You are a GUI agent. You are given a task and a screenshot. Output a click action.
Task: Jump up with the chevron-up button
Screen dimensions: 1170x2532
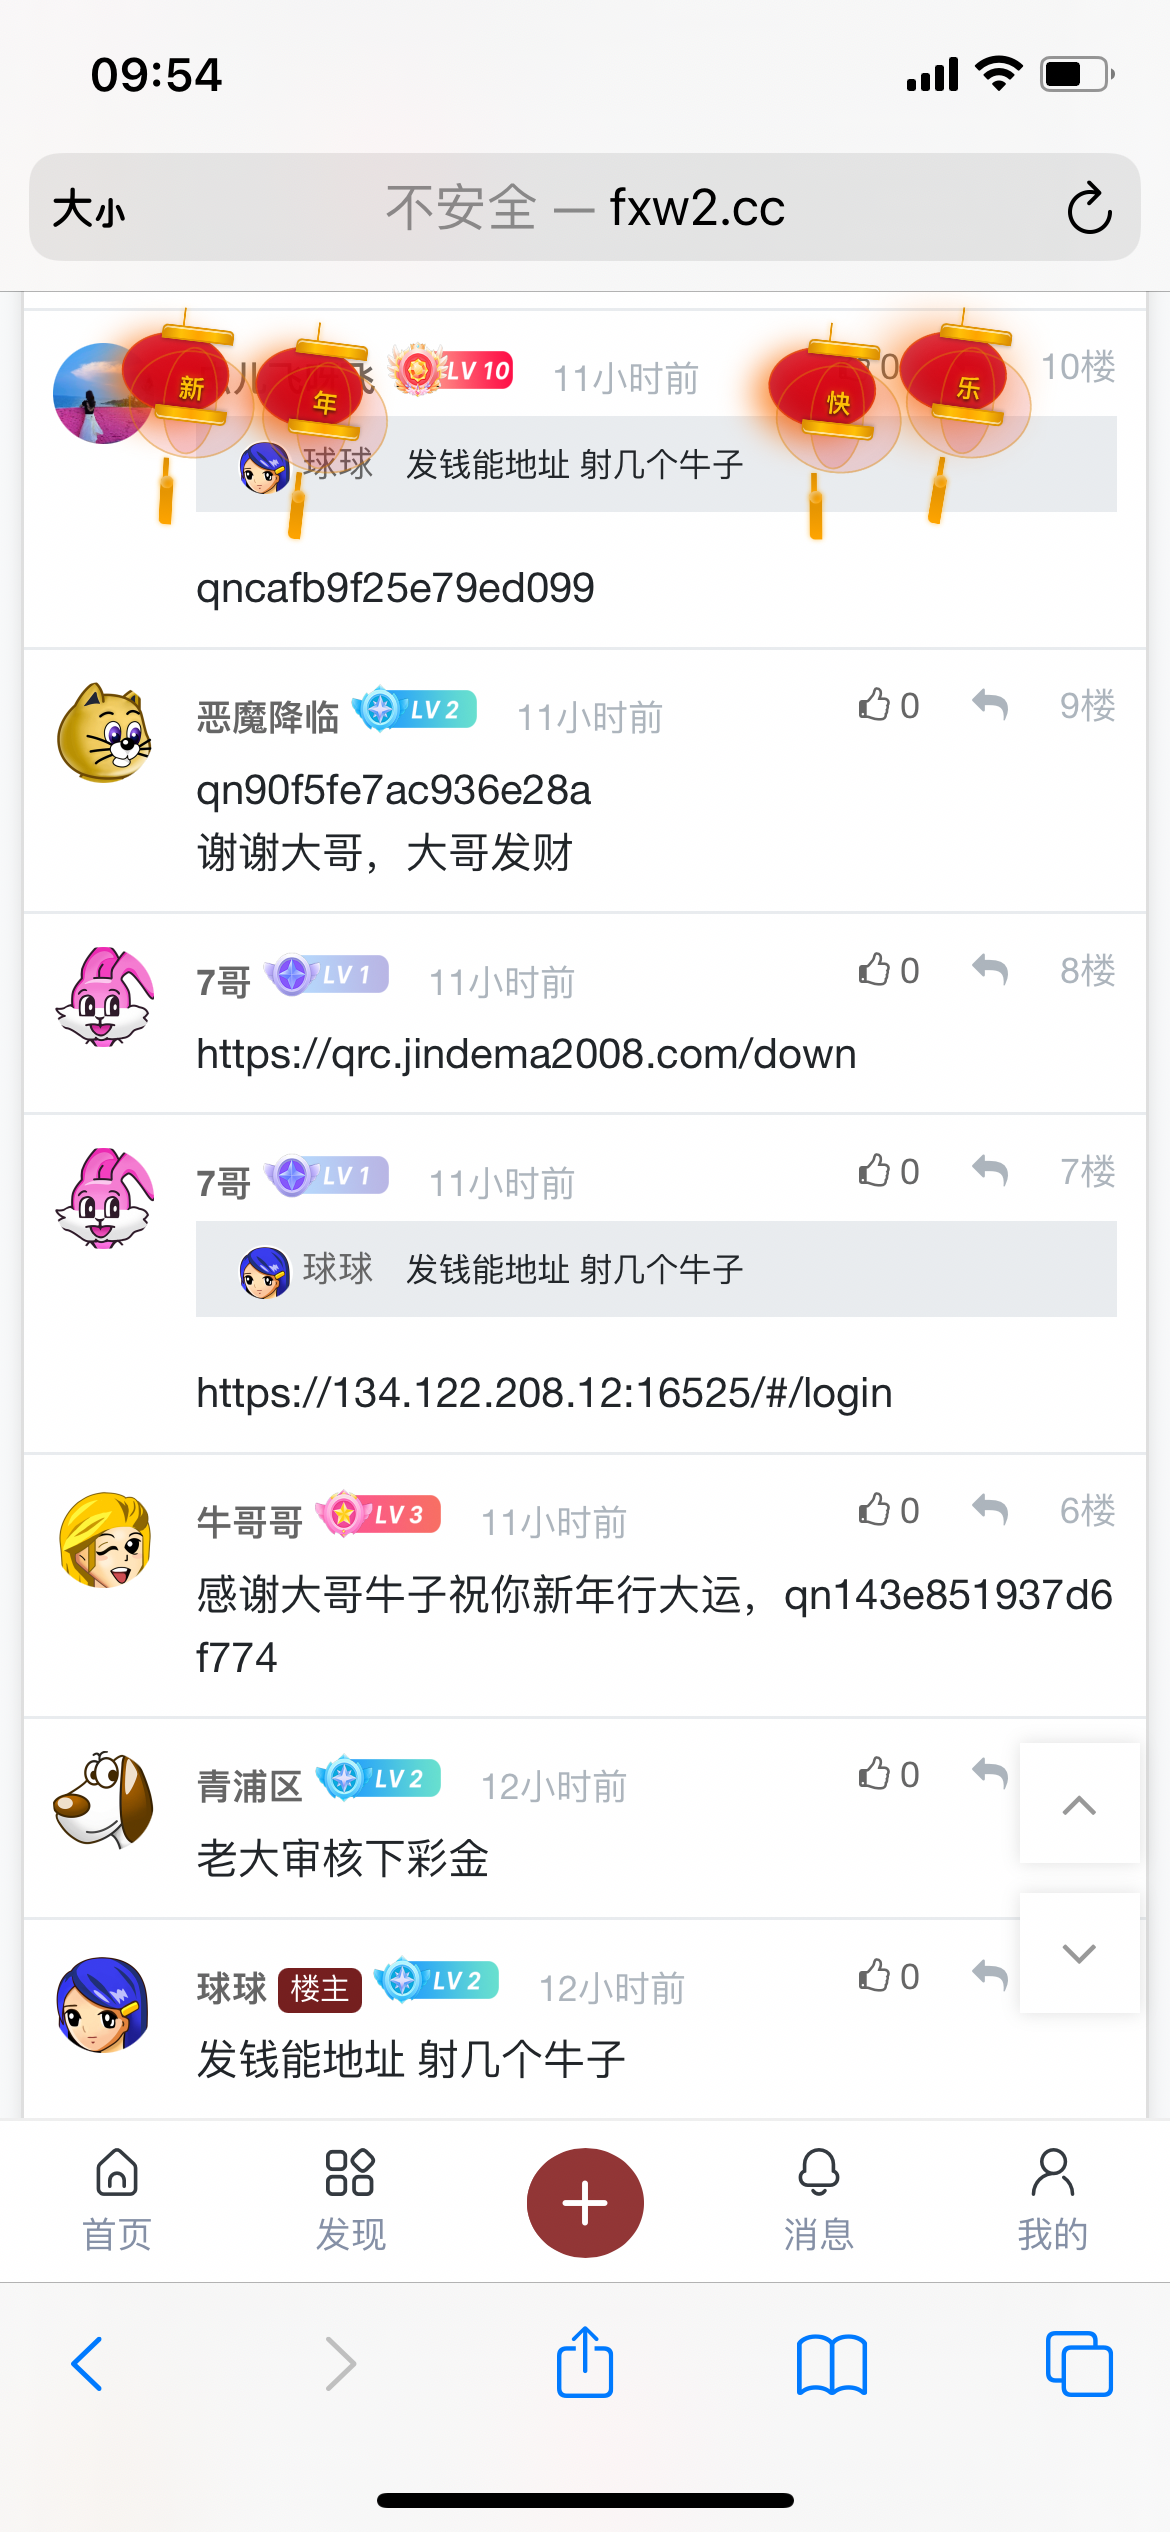[x=1079, y=1804]
